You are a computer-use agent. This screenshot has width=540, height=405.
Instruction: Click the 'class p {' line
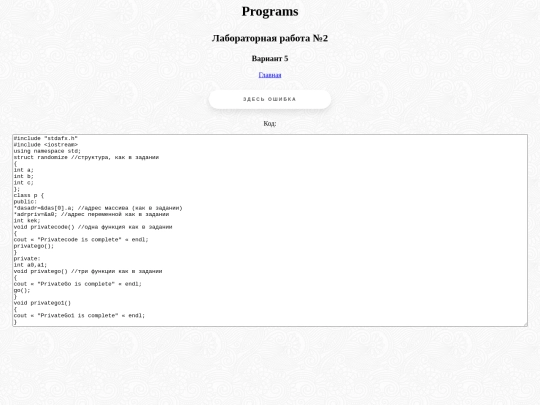29,195
